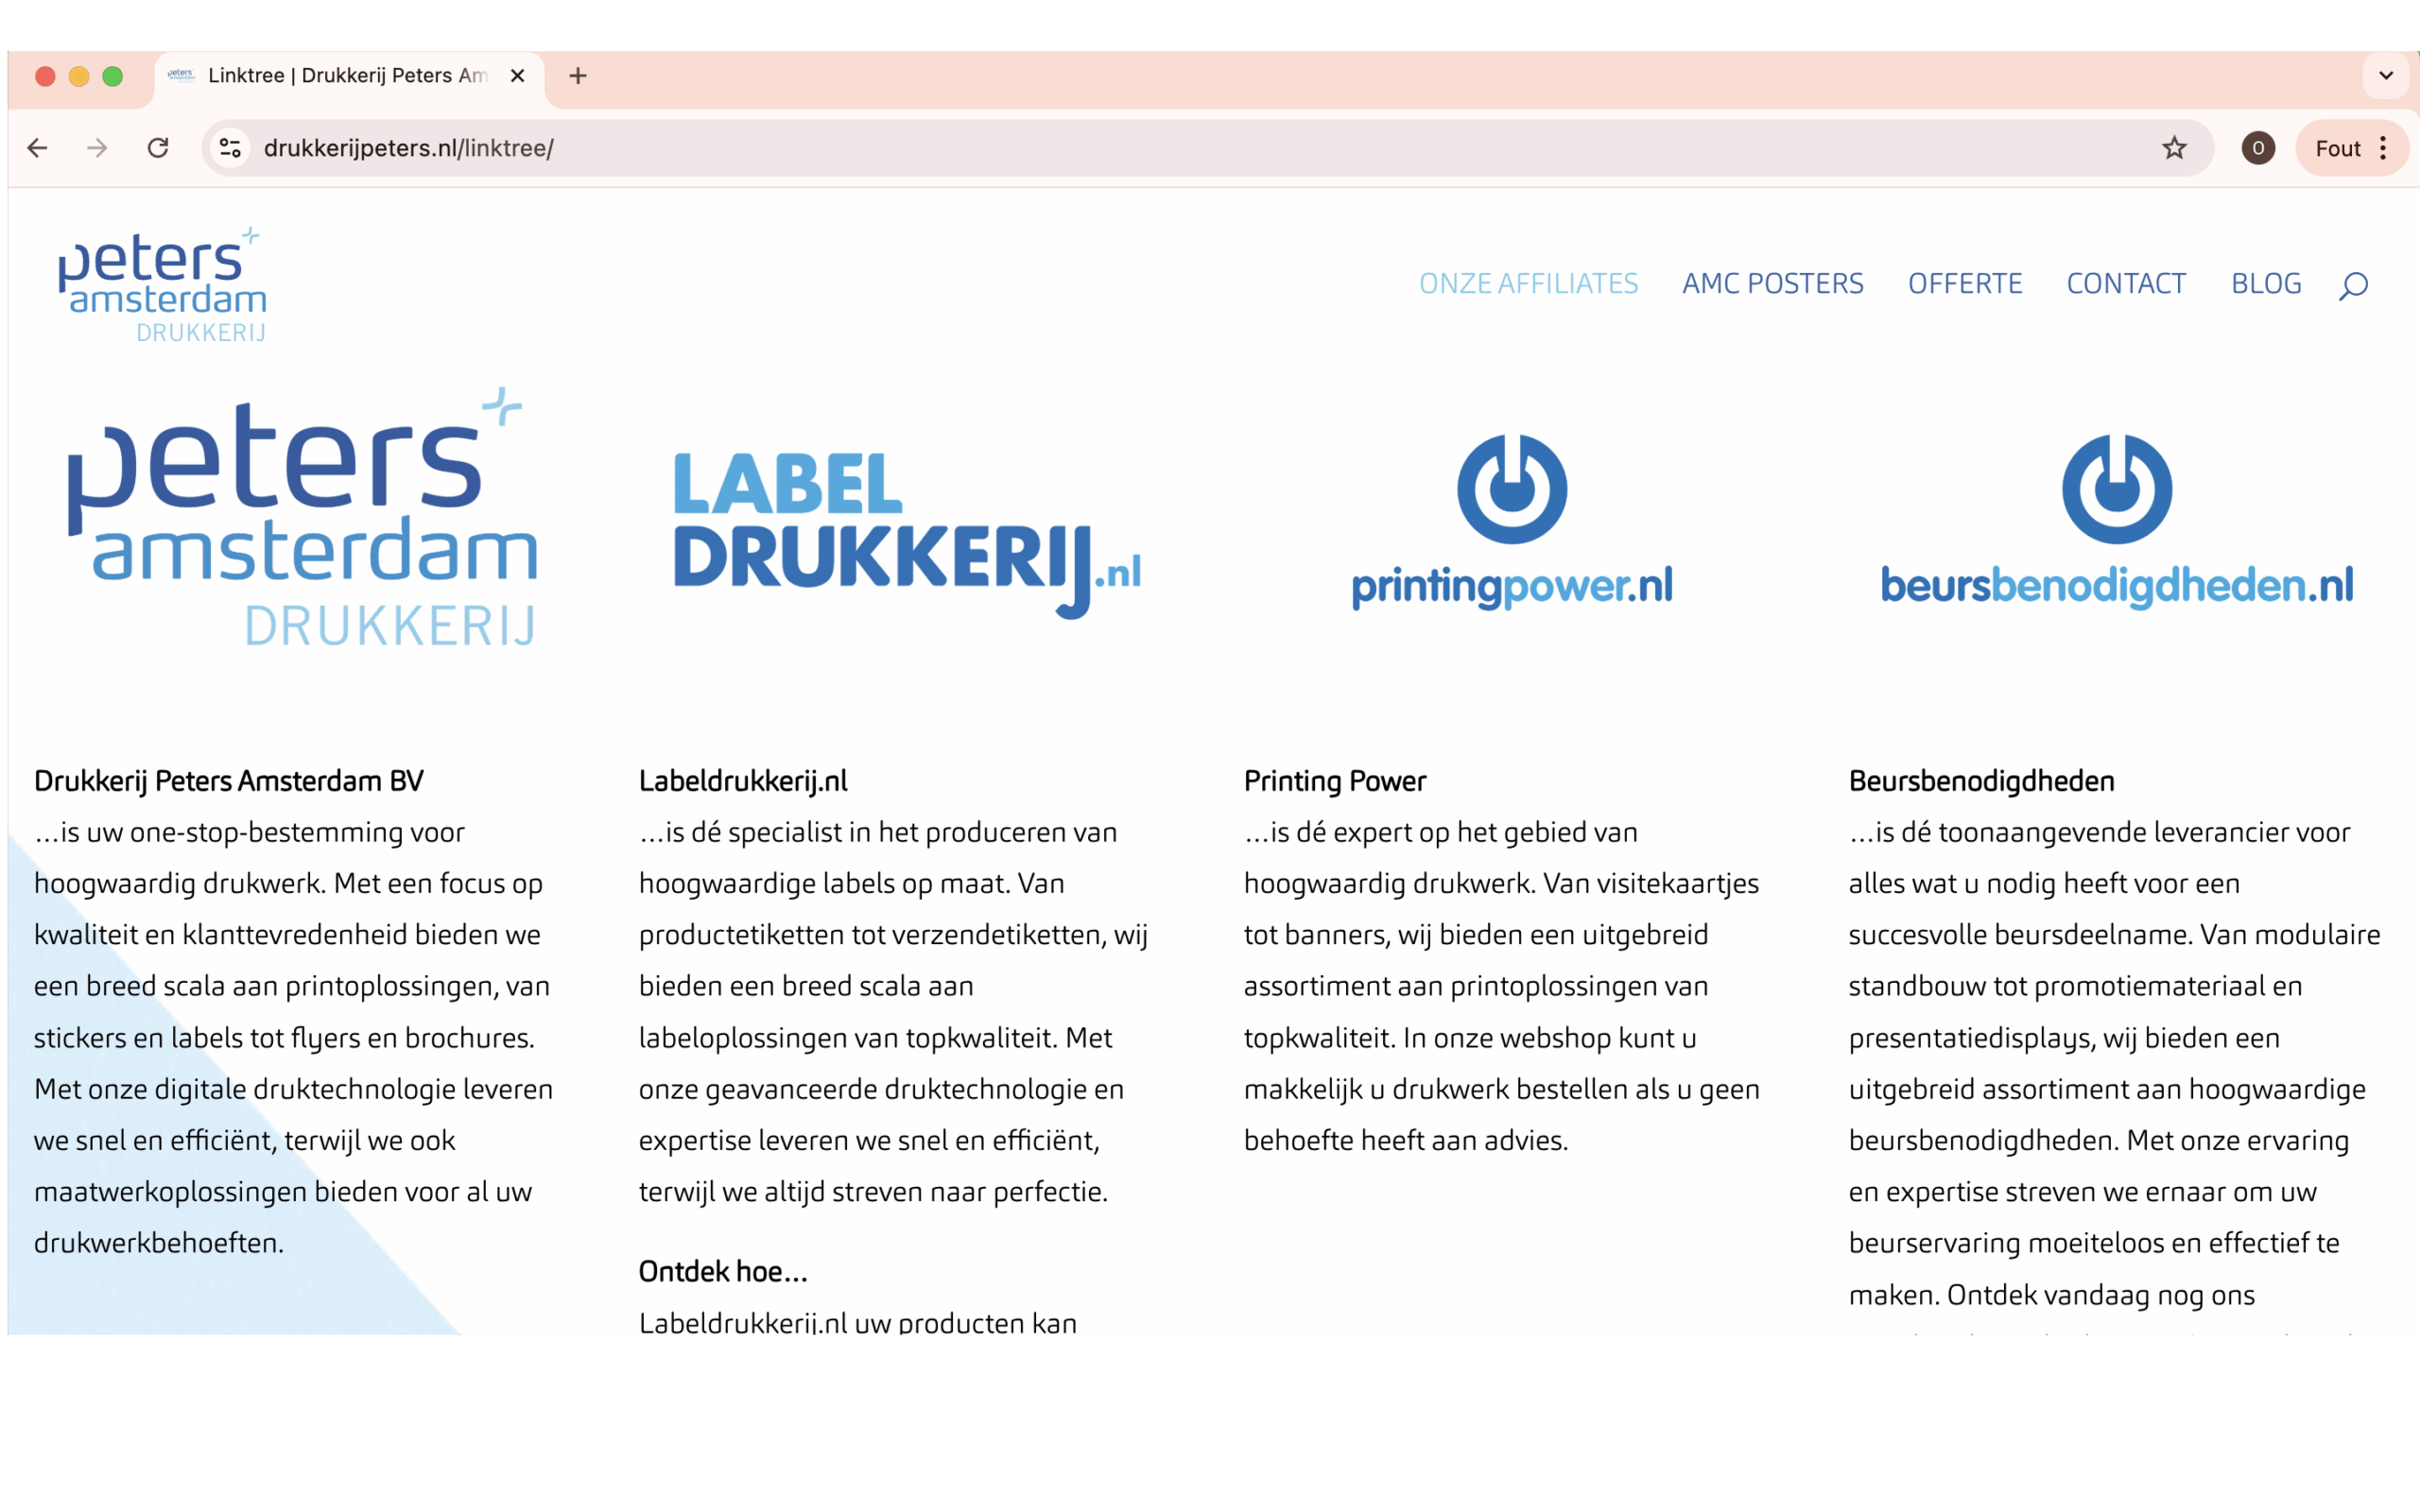Open the Chrome profile avatar
This screenshot has height=1512, width=2420.
[2258, 148]
